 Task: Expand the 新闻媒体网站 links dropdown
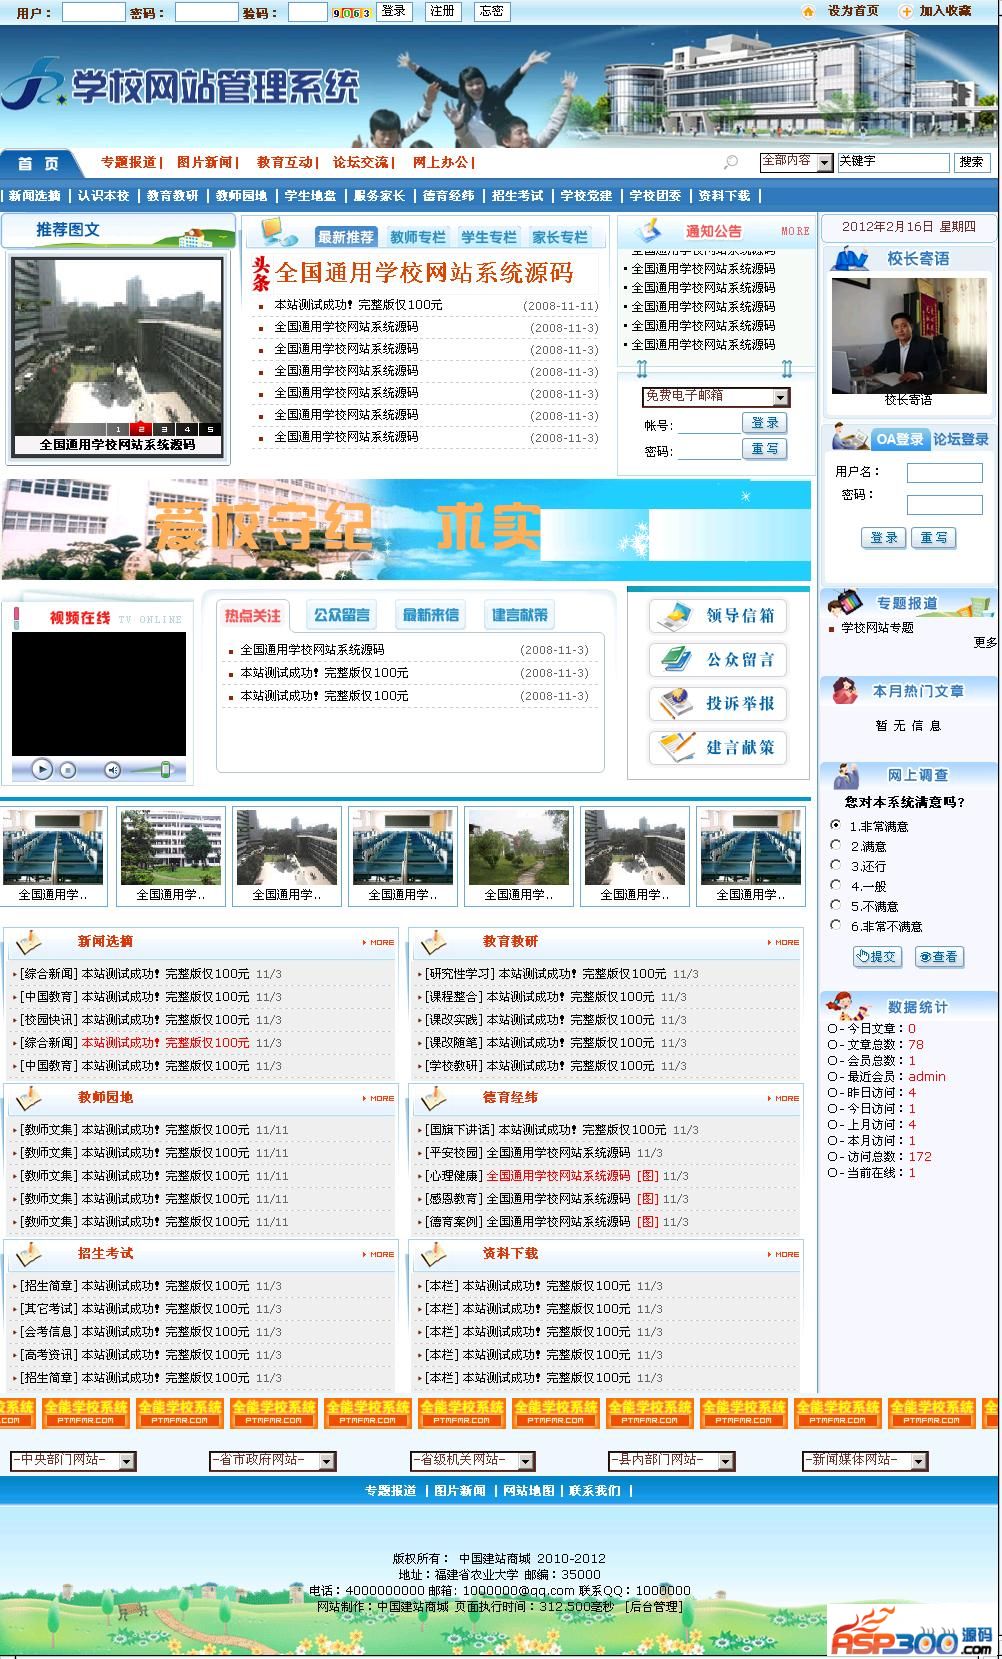(x=866, y=1461)
